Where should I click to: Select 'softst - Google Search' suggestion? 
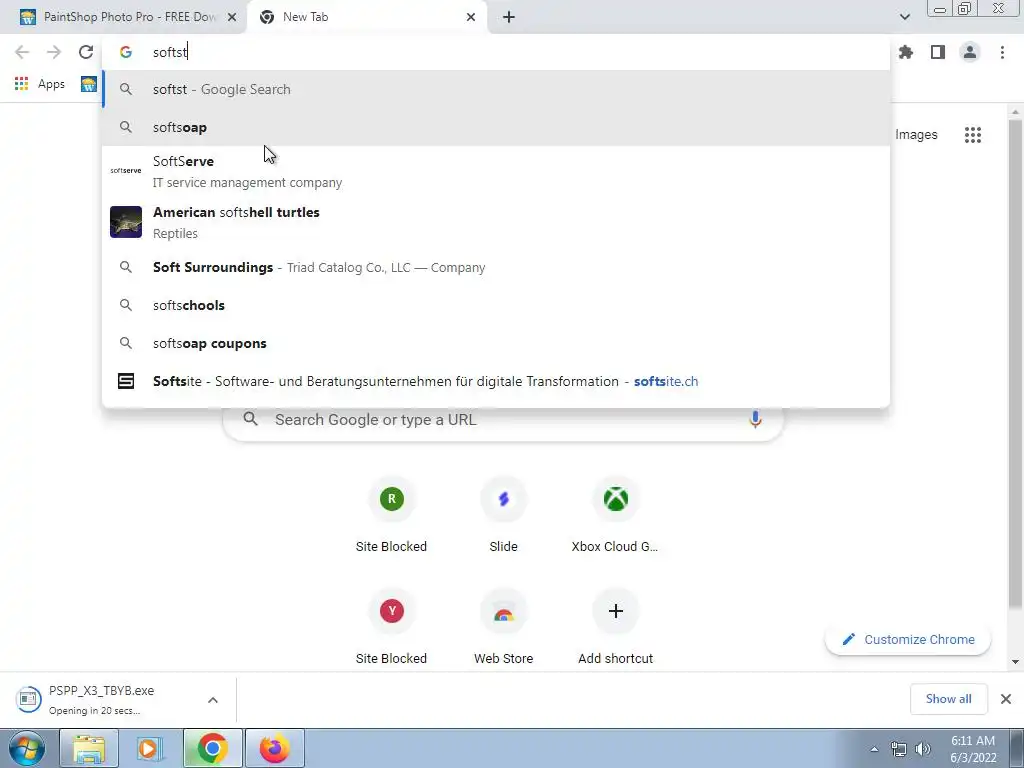496,89
